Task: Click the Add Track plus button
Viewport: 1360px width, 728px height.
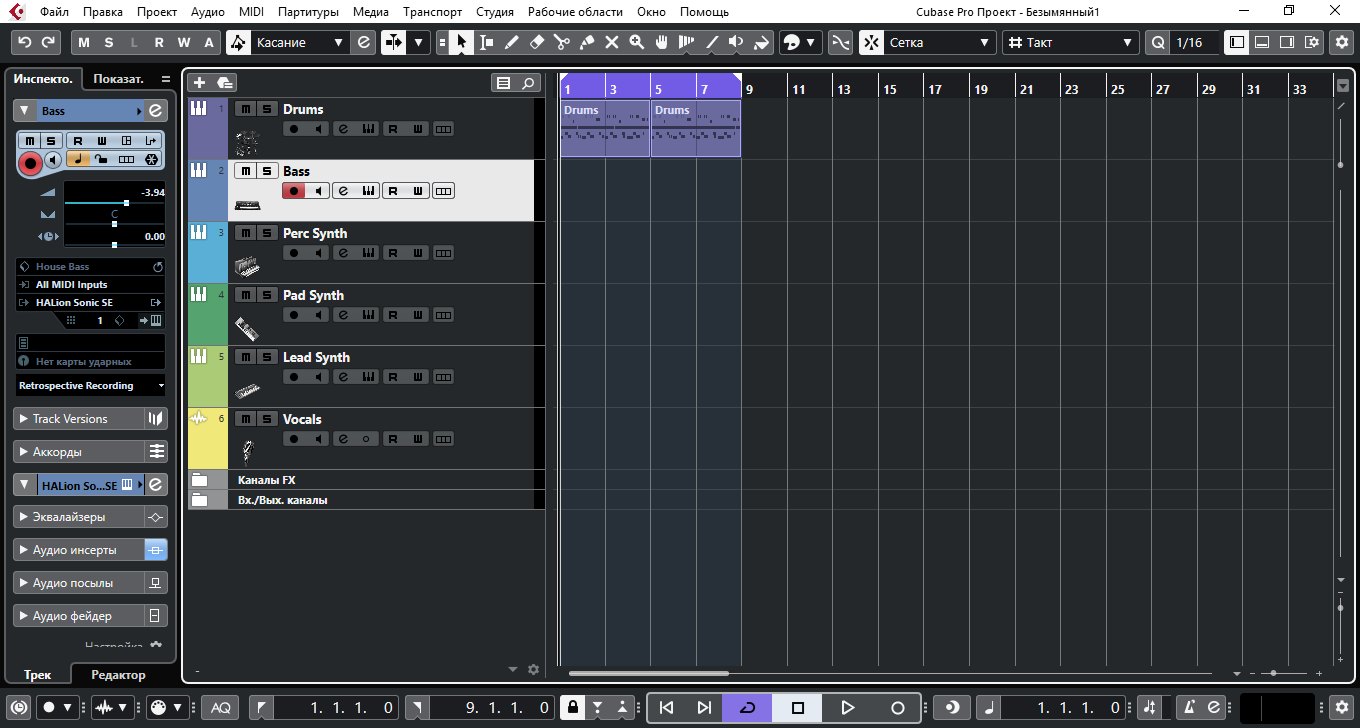Action: 199,83
